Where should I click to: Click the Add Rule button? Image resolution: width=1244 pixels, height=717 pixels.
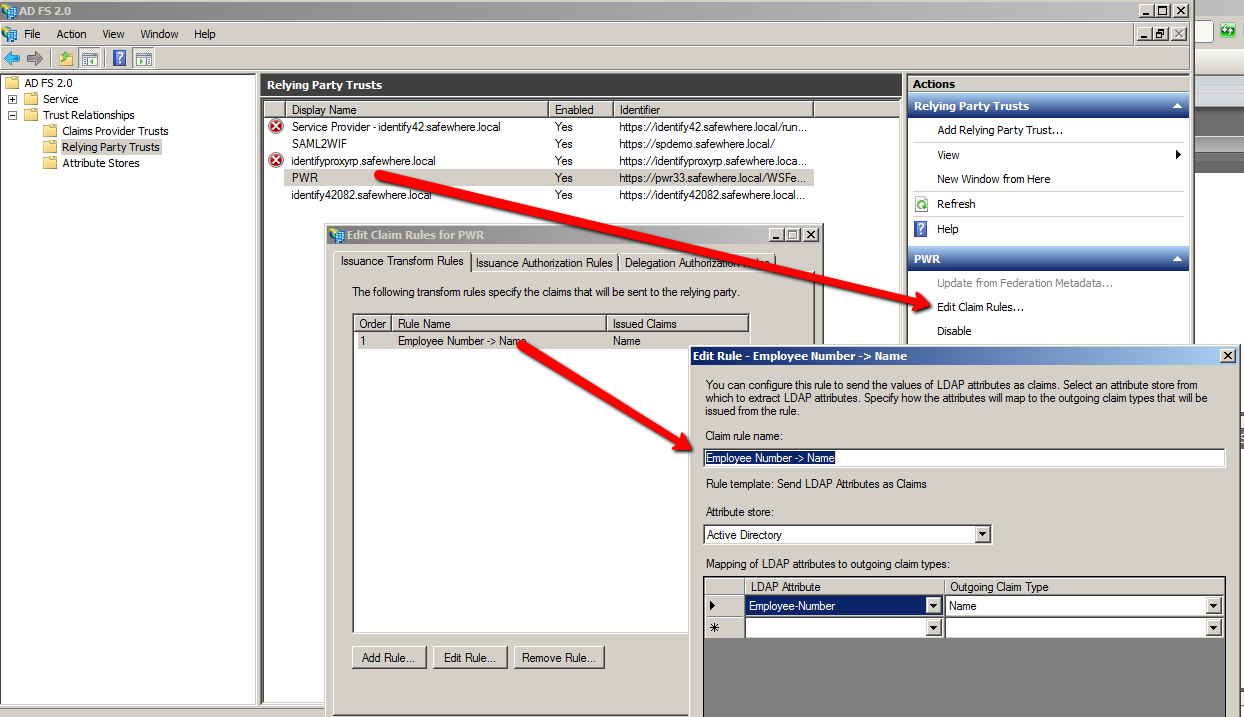coord(389,658)
